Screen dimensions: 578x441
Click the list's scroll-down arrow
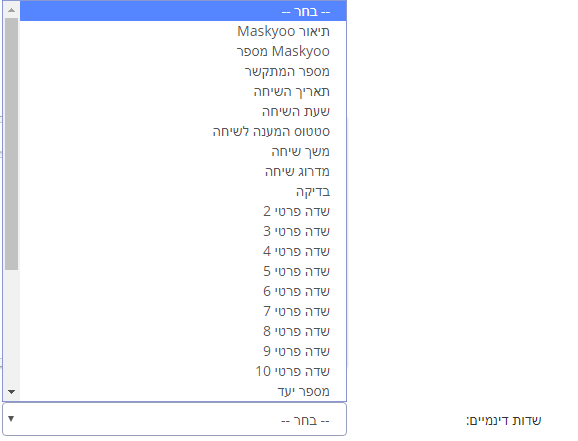tap(11, 392)
